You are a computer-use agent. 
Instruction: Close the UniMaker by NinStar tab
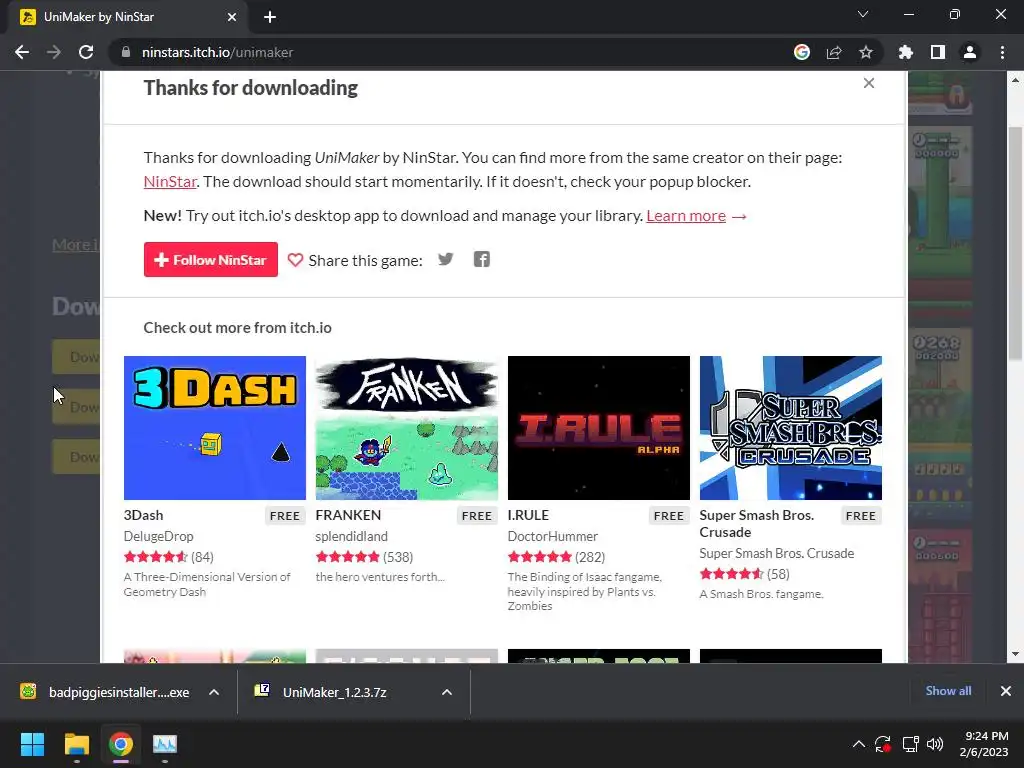click(232, 17)
